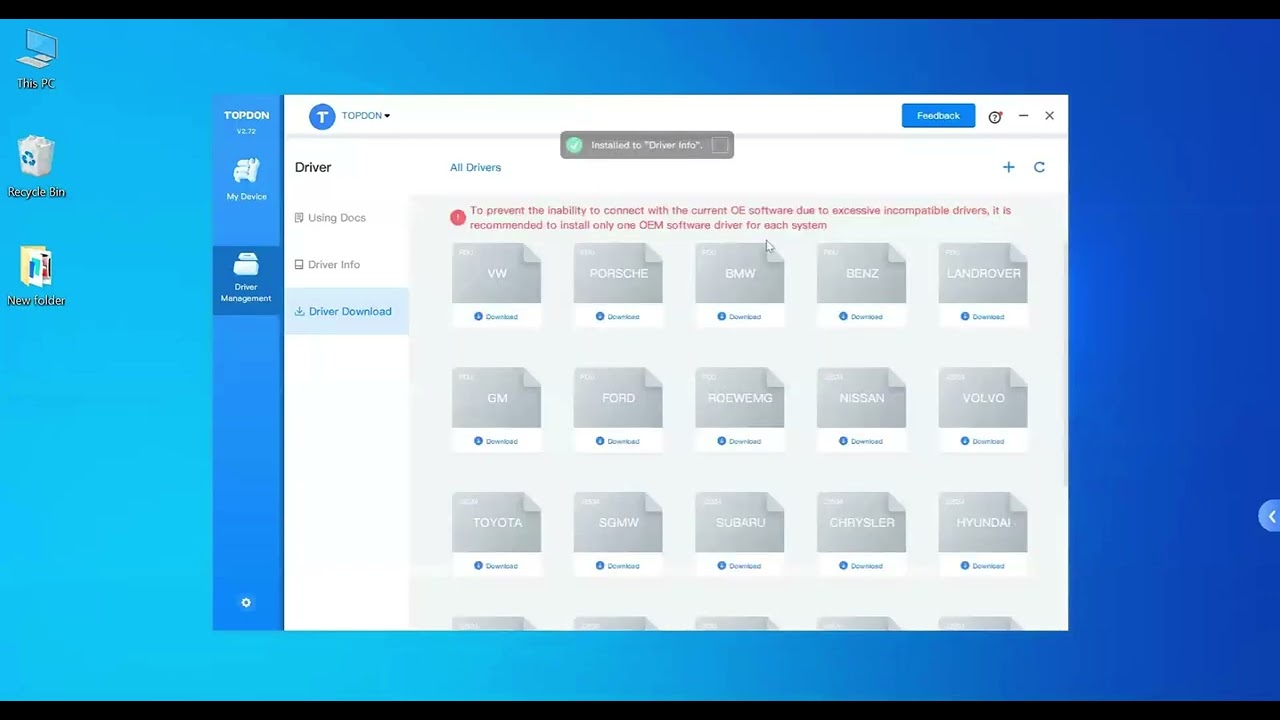Expand the blue side panel arrow

1270,517
